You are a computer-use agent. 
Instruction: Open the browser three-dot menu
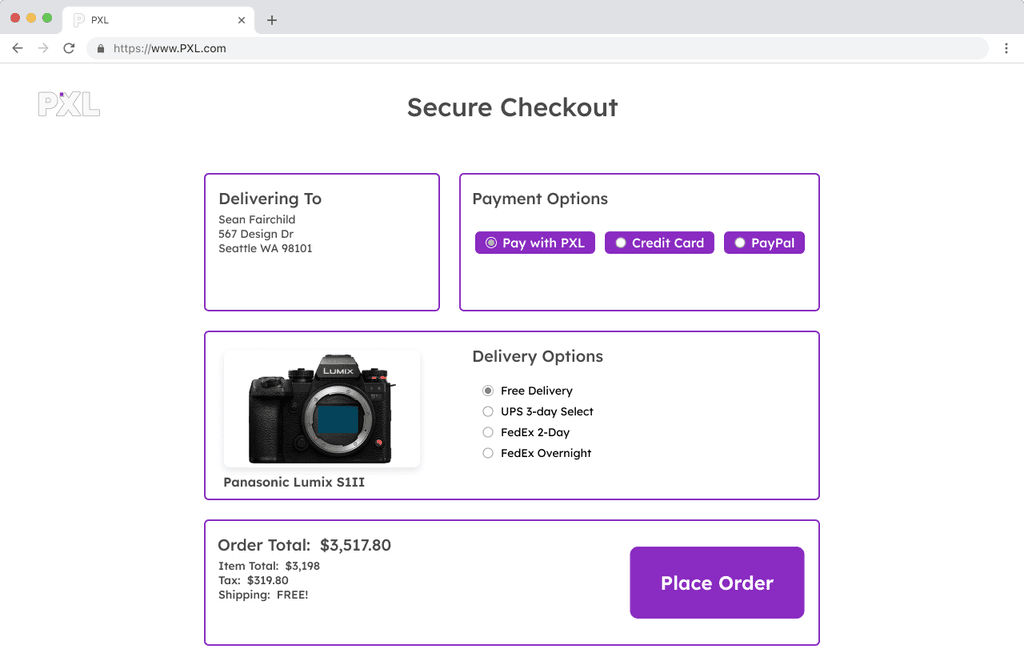pos(1006,48)
